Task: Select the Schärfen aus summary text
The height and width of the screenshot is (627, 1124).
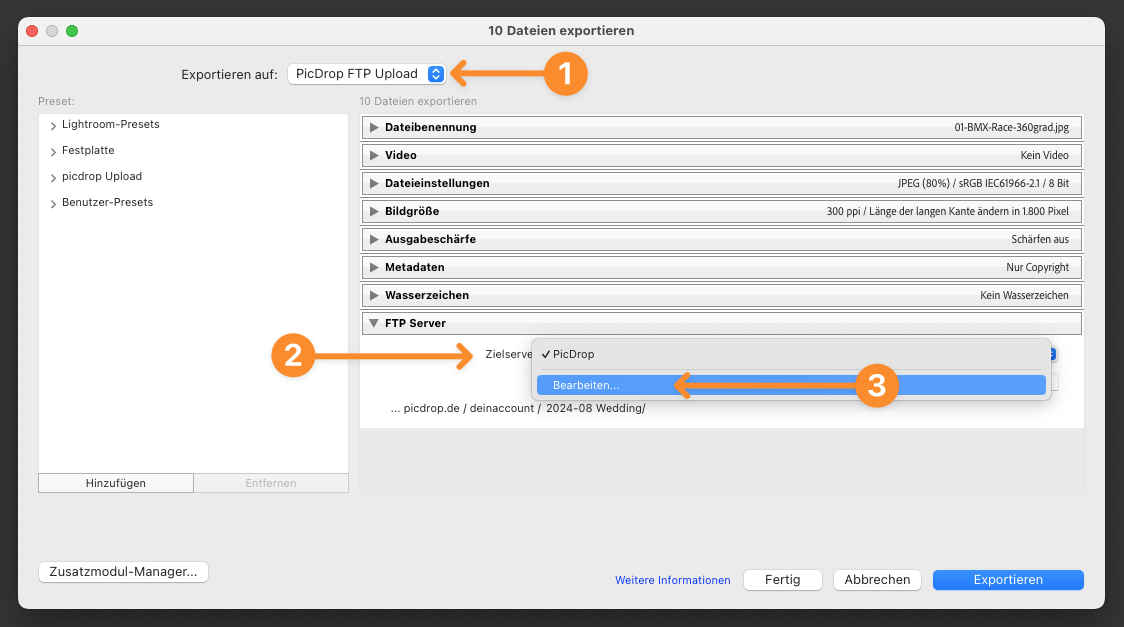Action: tap(1040, 239)
